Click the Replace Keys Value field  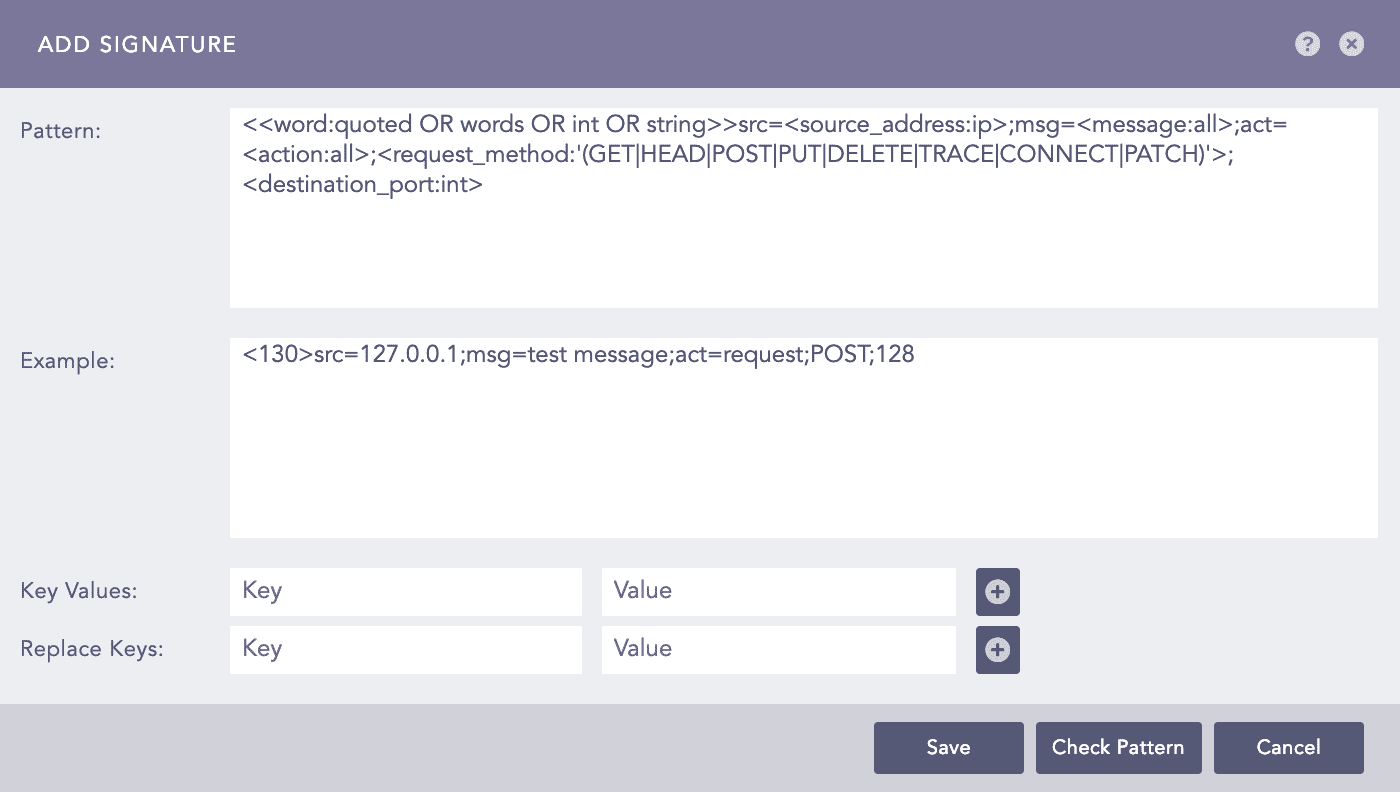click(778, 649)
